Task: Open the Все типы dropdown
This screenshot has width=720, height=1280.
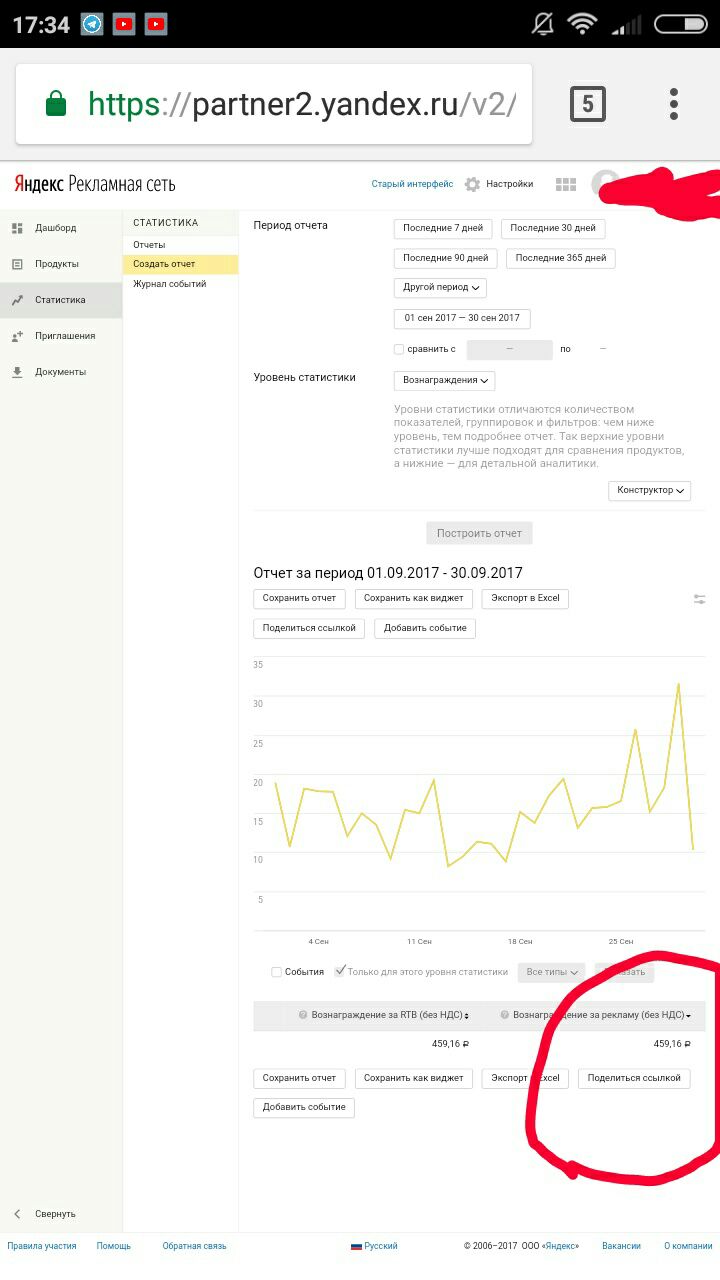Action: click(x=551, y=972)
